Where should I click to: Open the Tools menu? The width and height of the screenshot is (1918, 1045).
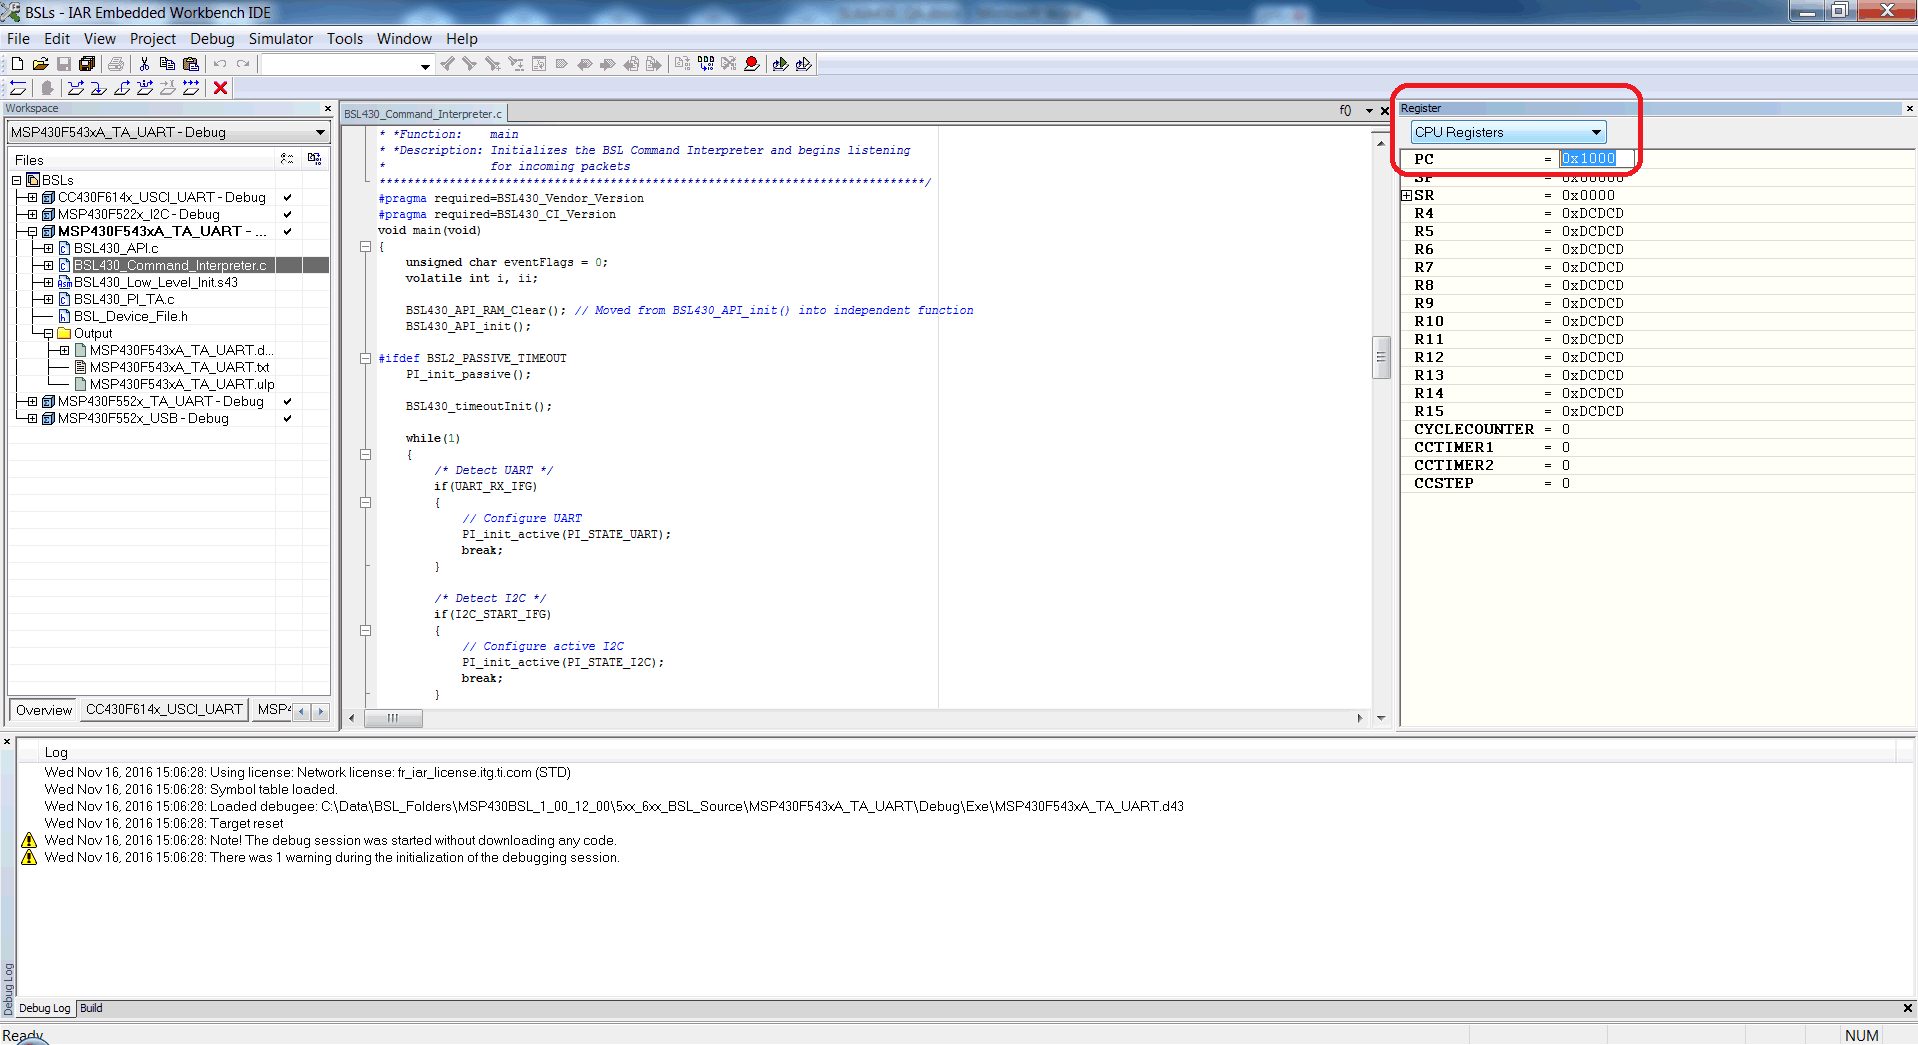[345, 38]
